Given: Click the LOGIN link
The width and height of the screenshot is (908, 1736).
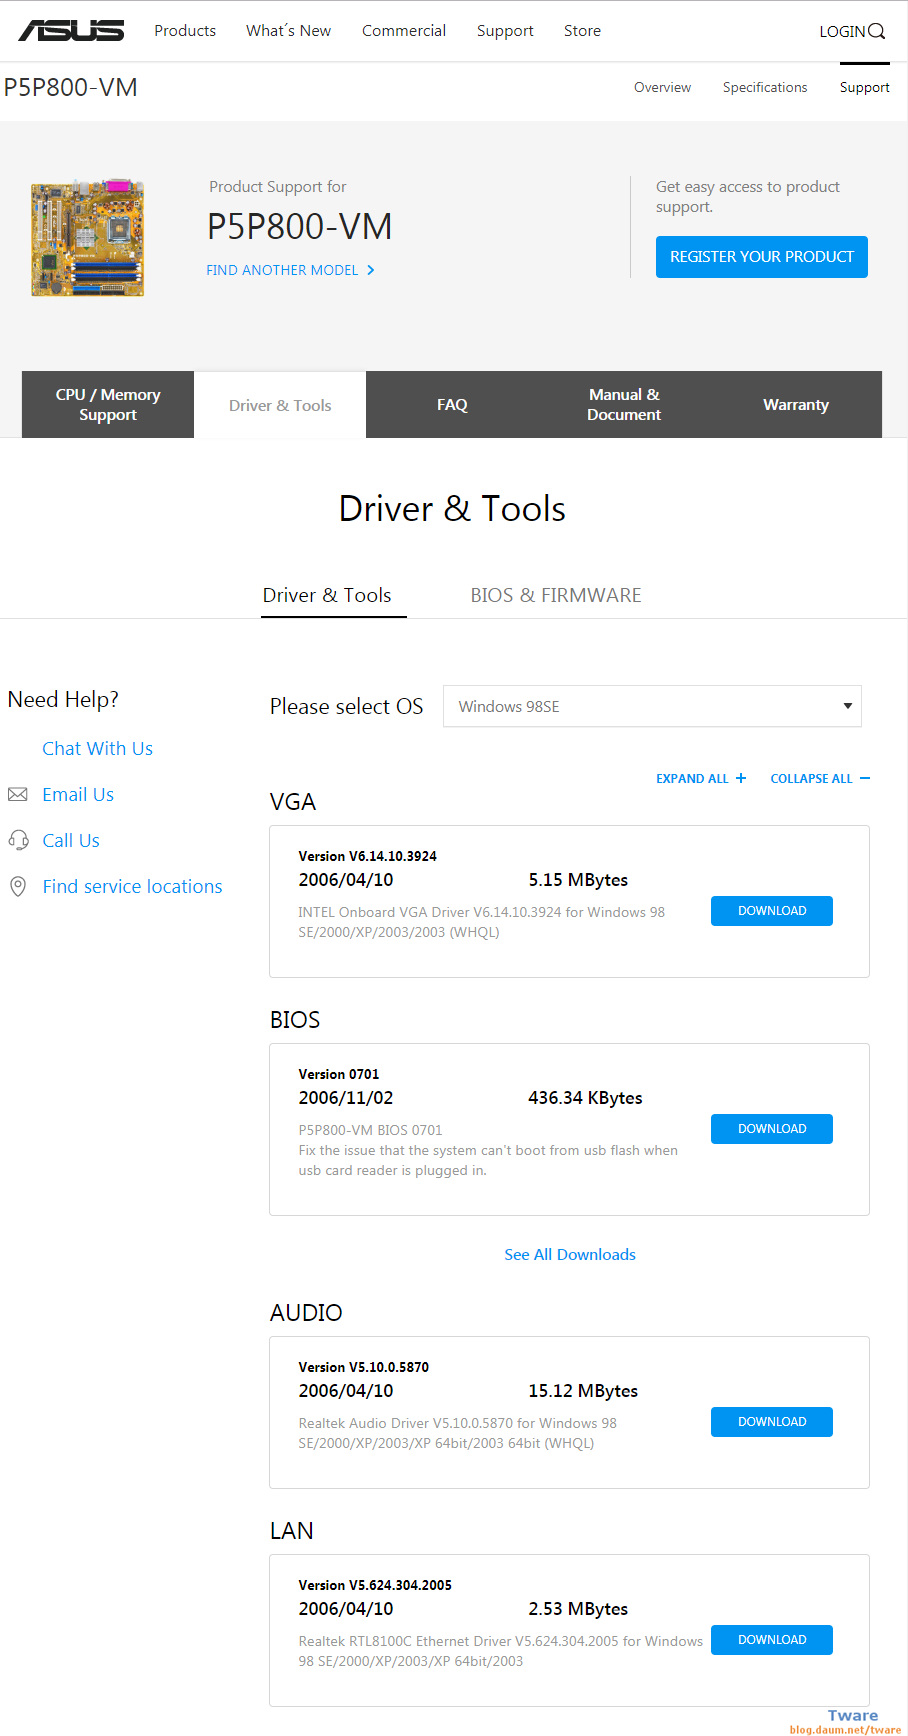Looking at the screenshot, I should click(842, 31).
